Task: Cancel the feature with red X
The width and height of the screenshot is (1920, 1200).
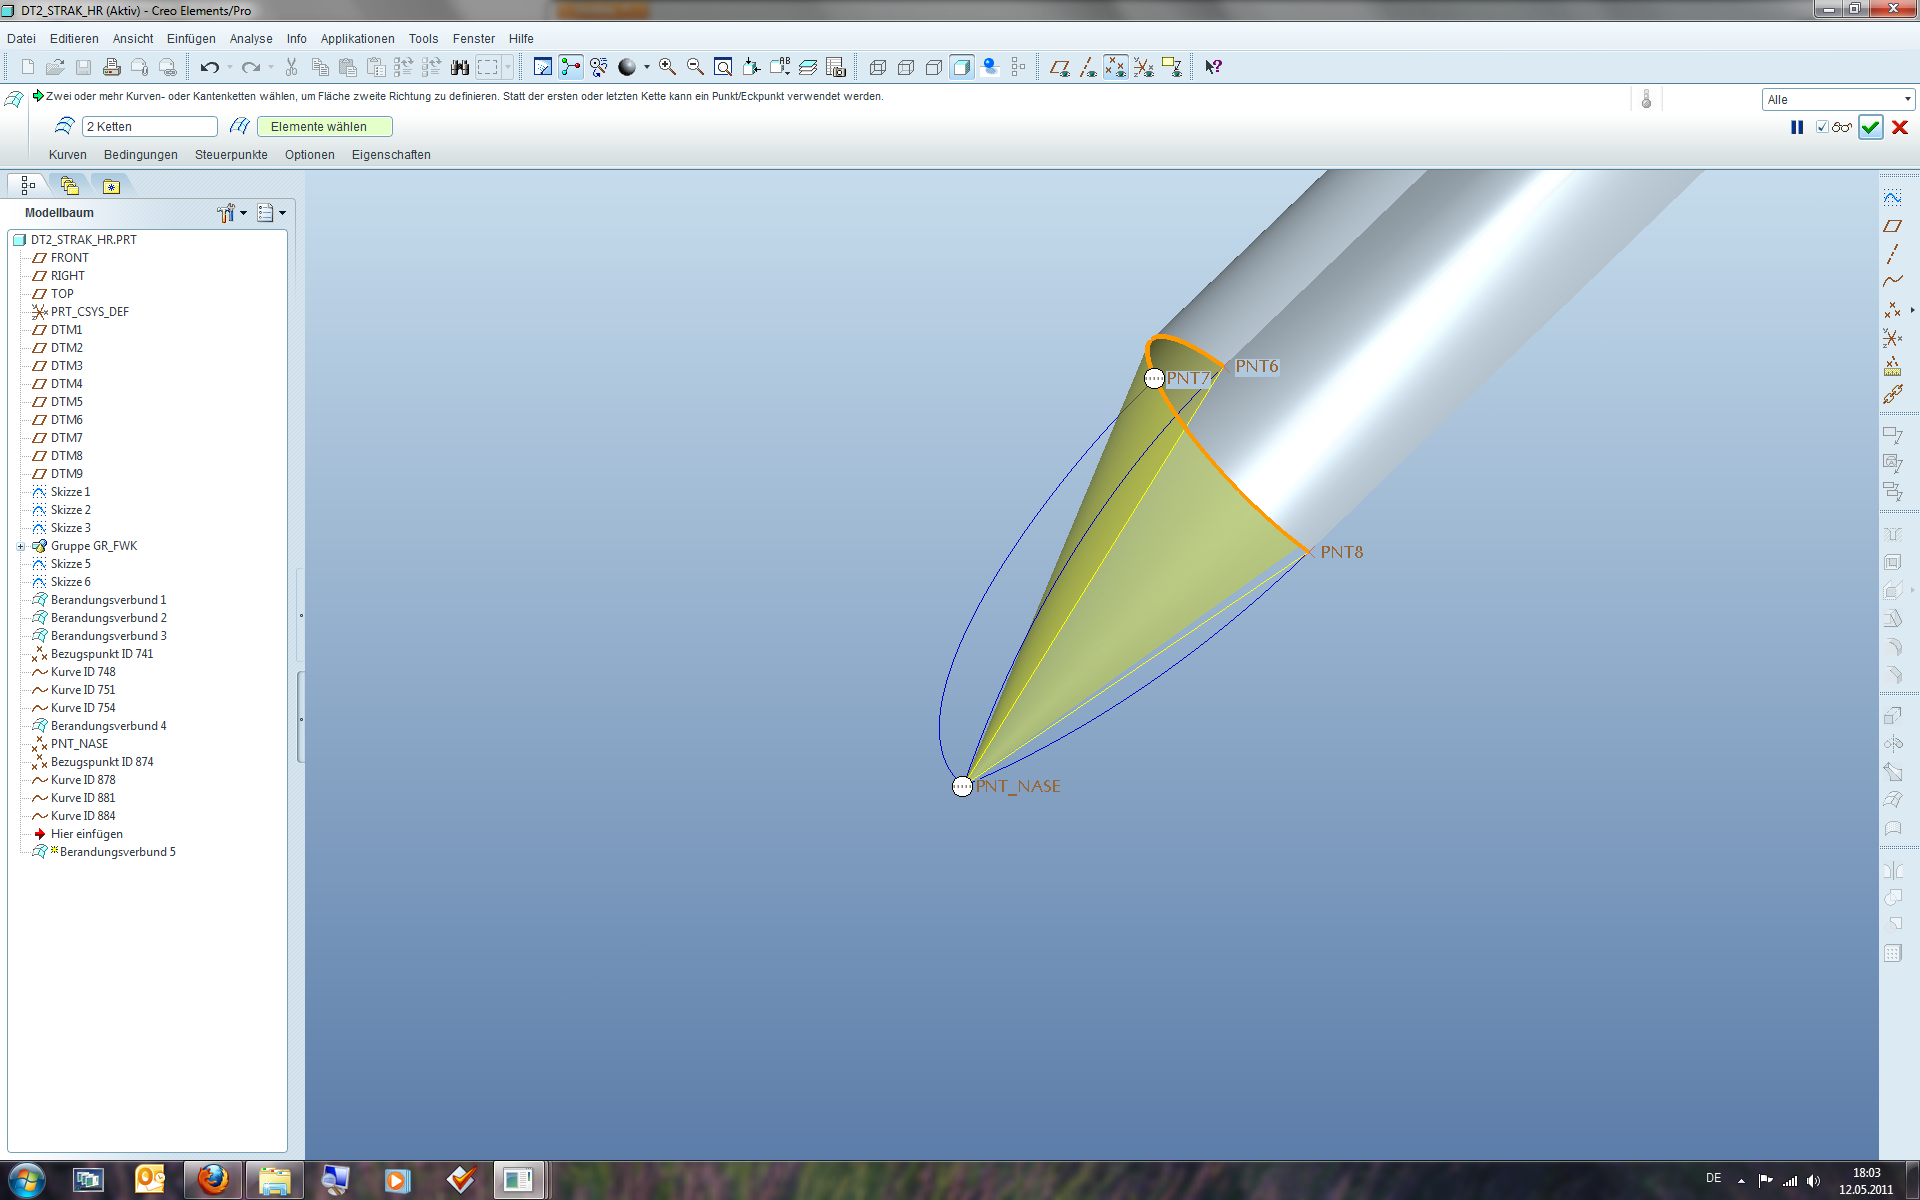Action: coord(1900,127)
